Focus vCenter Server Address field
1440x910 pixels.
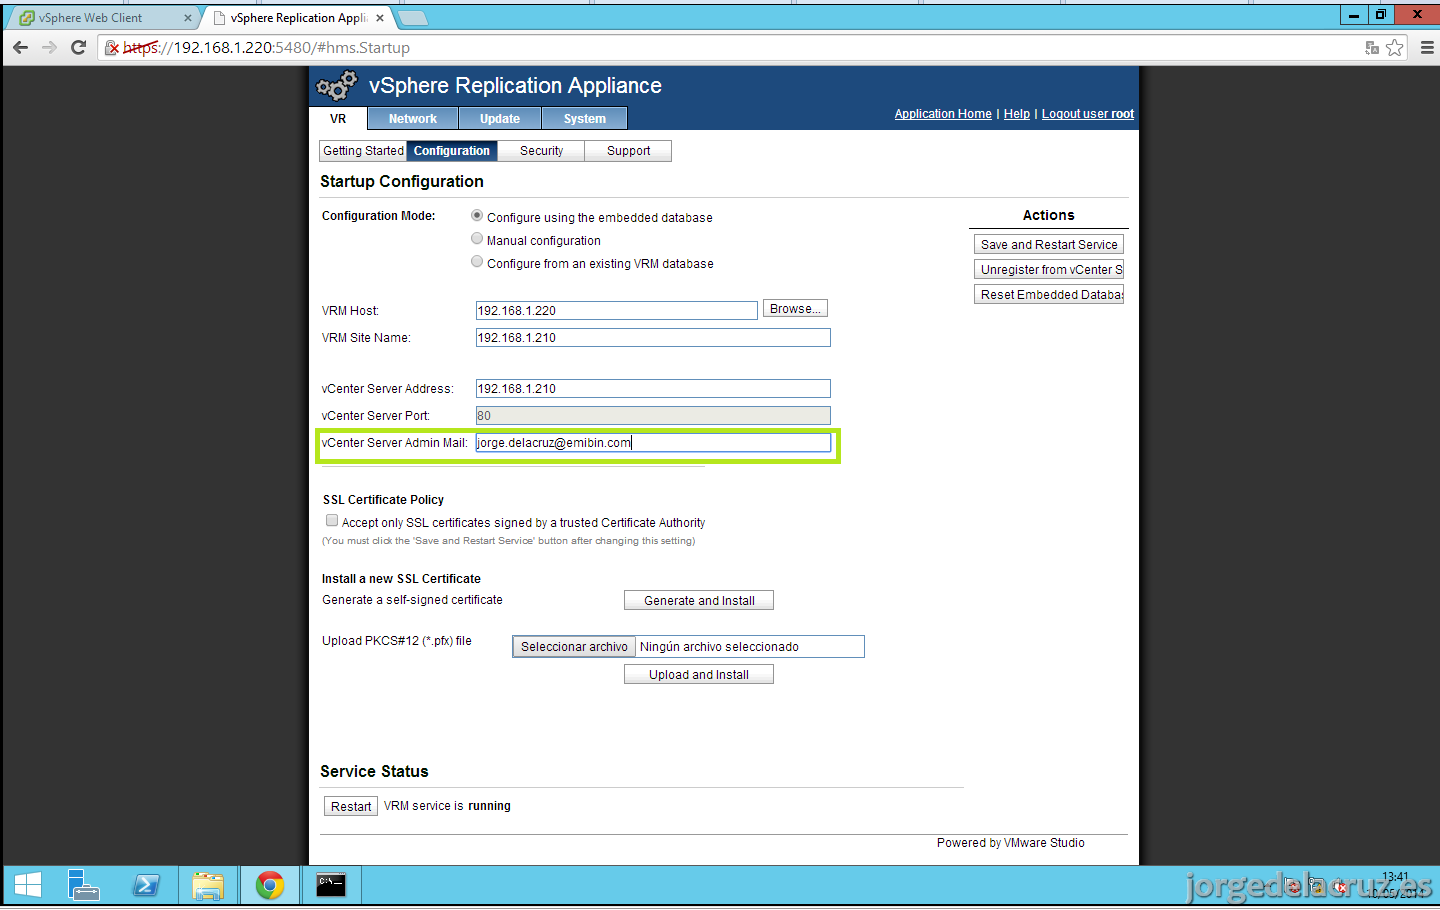(x=653, y=389)
